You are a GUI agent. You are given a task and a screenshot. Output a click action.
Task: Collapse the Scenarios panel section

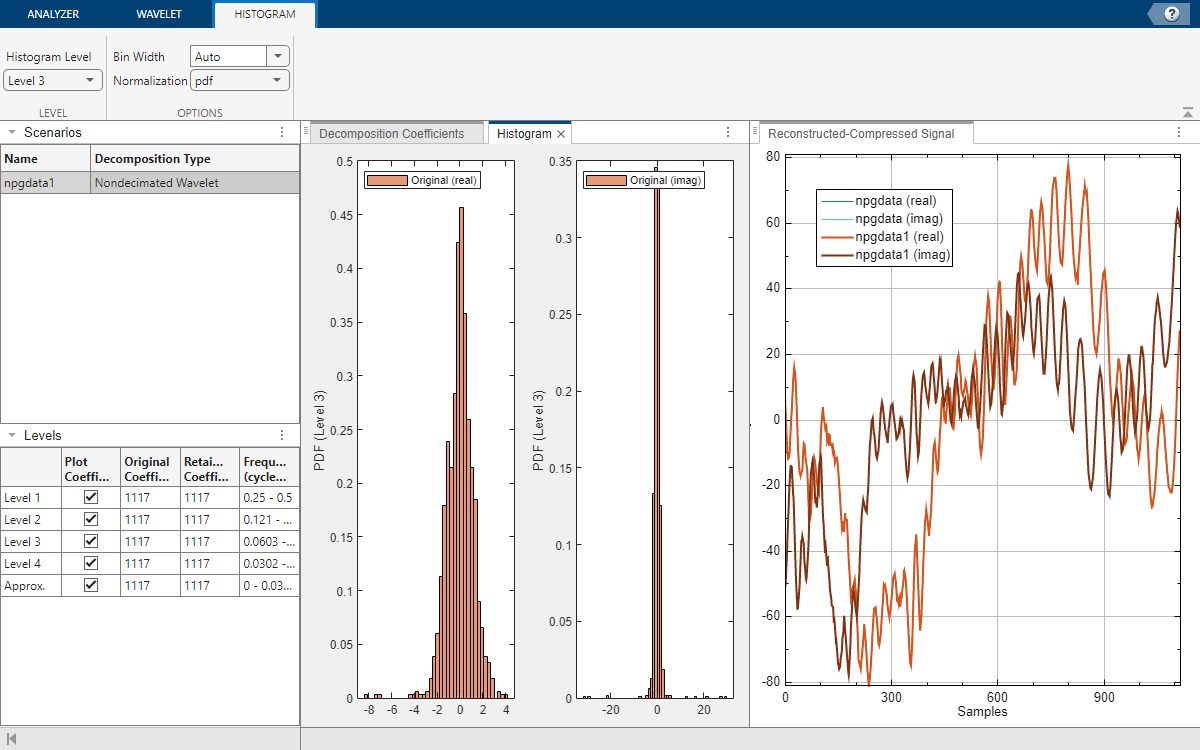pos(11,132)
